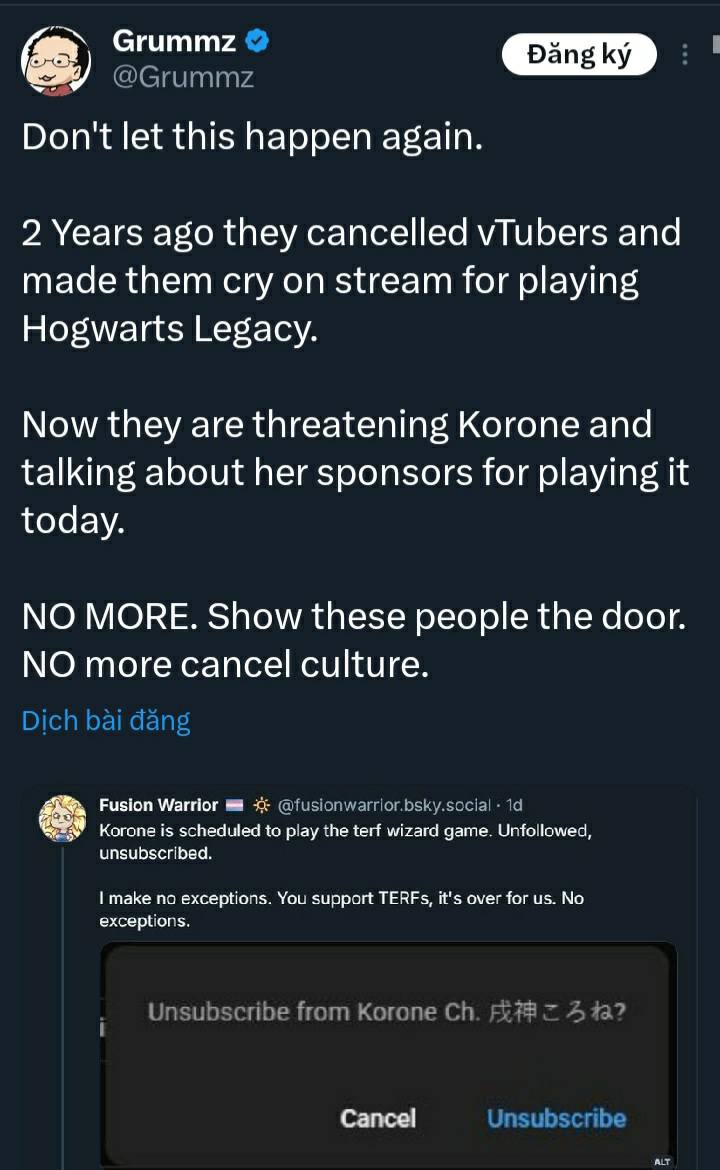This screenshot has width=720, height=1170.
Task: Click the Fusion Warrior avatar in quoted post
Action: click(62, 818)
